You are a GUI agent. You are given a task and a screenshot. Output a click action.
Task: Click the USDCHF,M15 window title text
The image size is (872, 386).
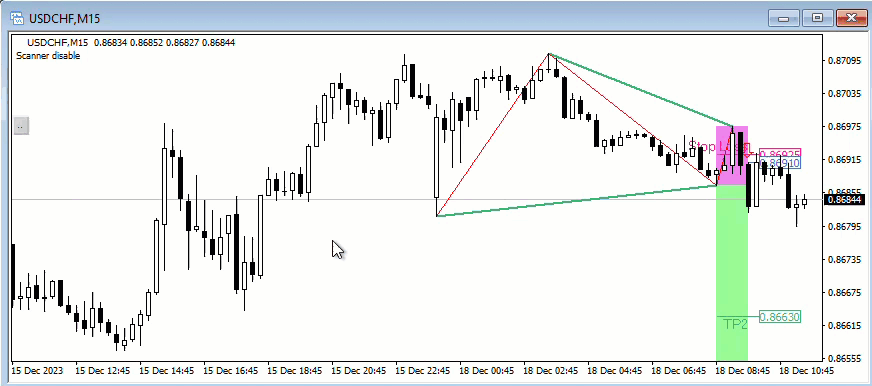click(65, 19)
